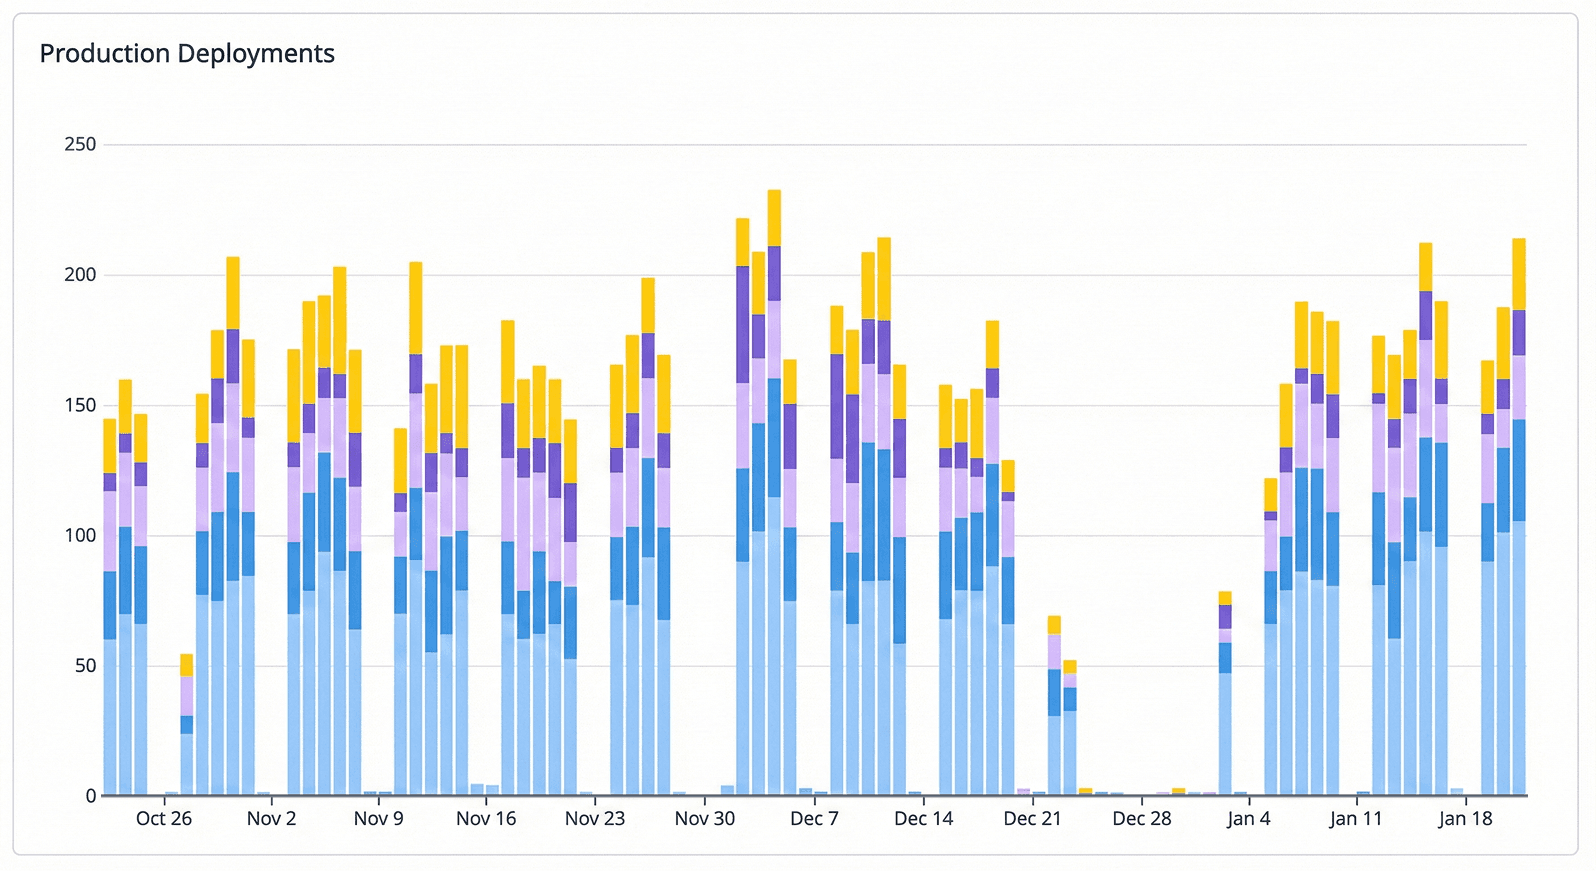Select the Dec 7 date label
1596x871 pixels.
[x=815, y=819]
